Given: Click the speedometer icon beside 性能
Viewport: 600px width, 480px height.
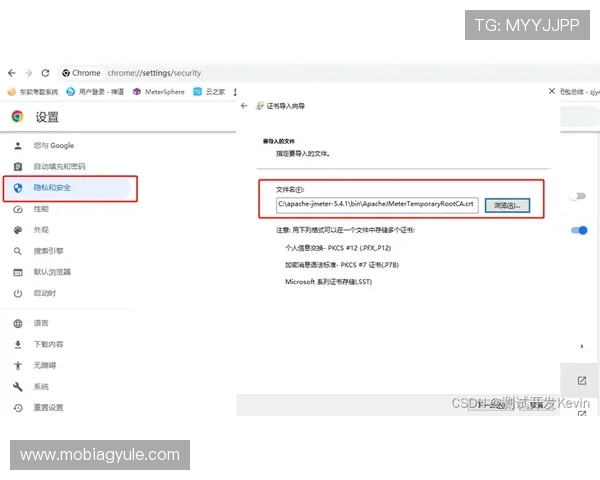Looking at the screenshot, I should tap(18, 209).
